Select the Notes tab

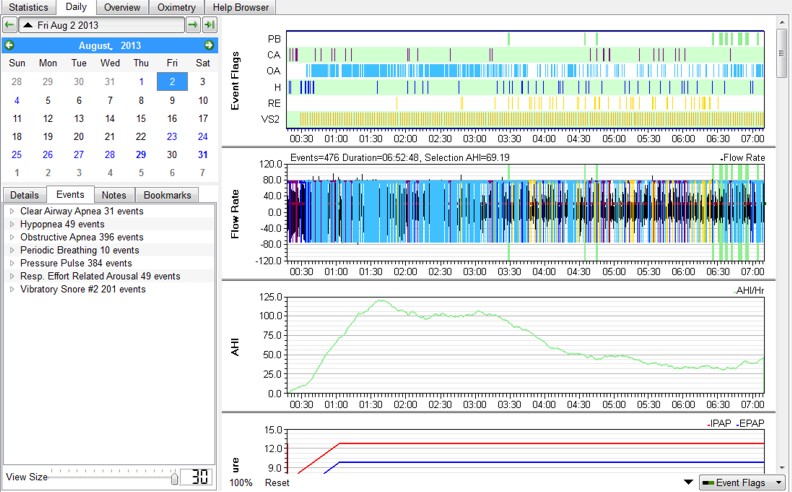click(x=113, y=195)
